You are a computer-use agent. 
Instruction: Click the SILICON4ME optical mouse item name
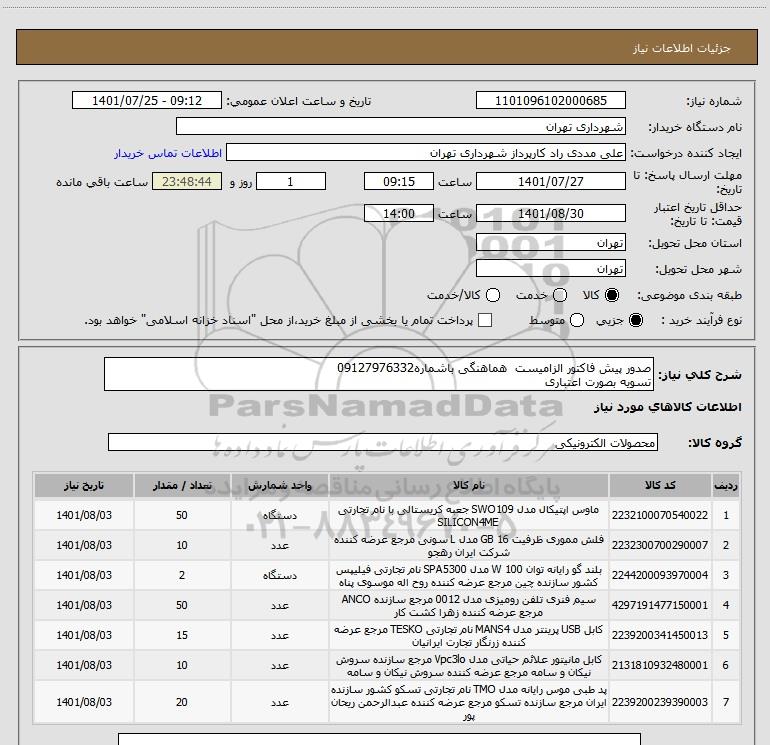[x=468, y=516]
